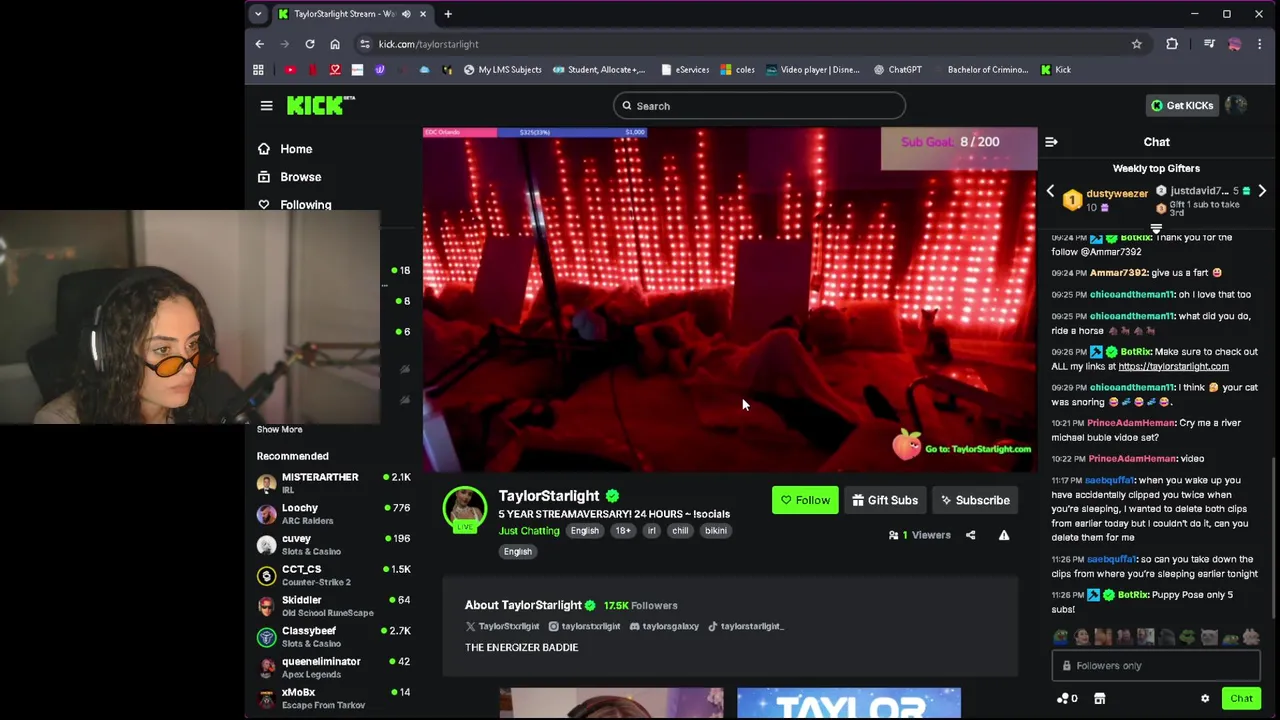Collapse the top gifters leaderboard arrow

pos(1156,229)
